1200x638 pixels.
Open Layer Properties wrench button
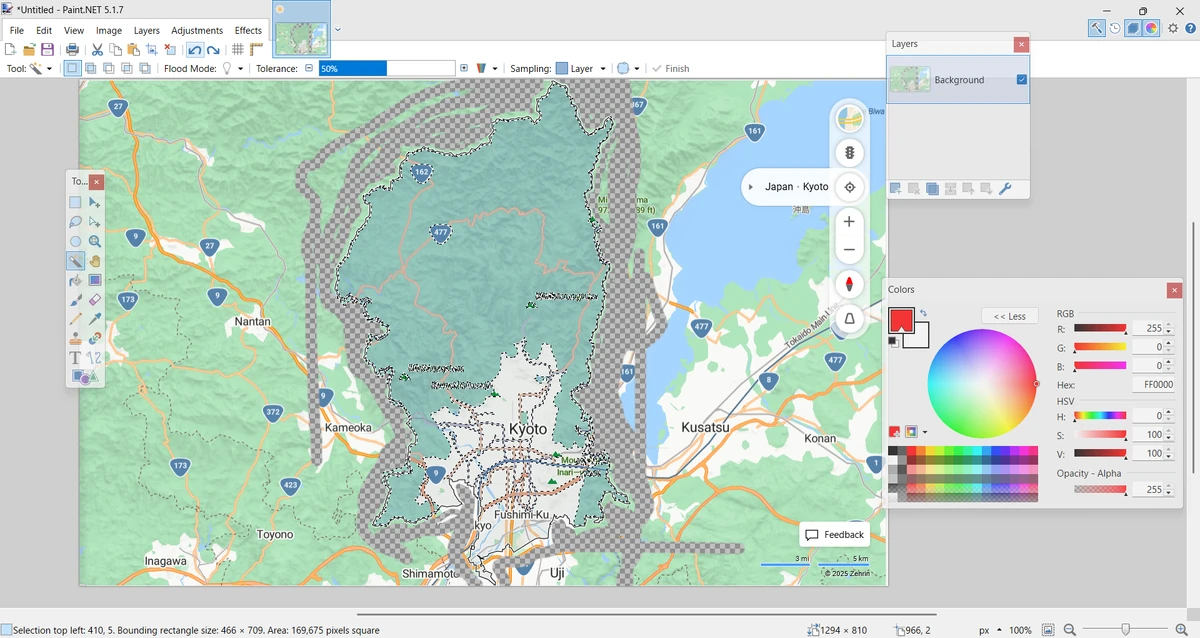1005,189
